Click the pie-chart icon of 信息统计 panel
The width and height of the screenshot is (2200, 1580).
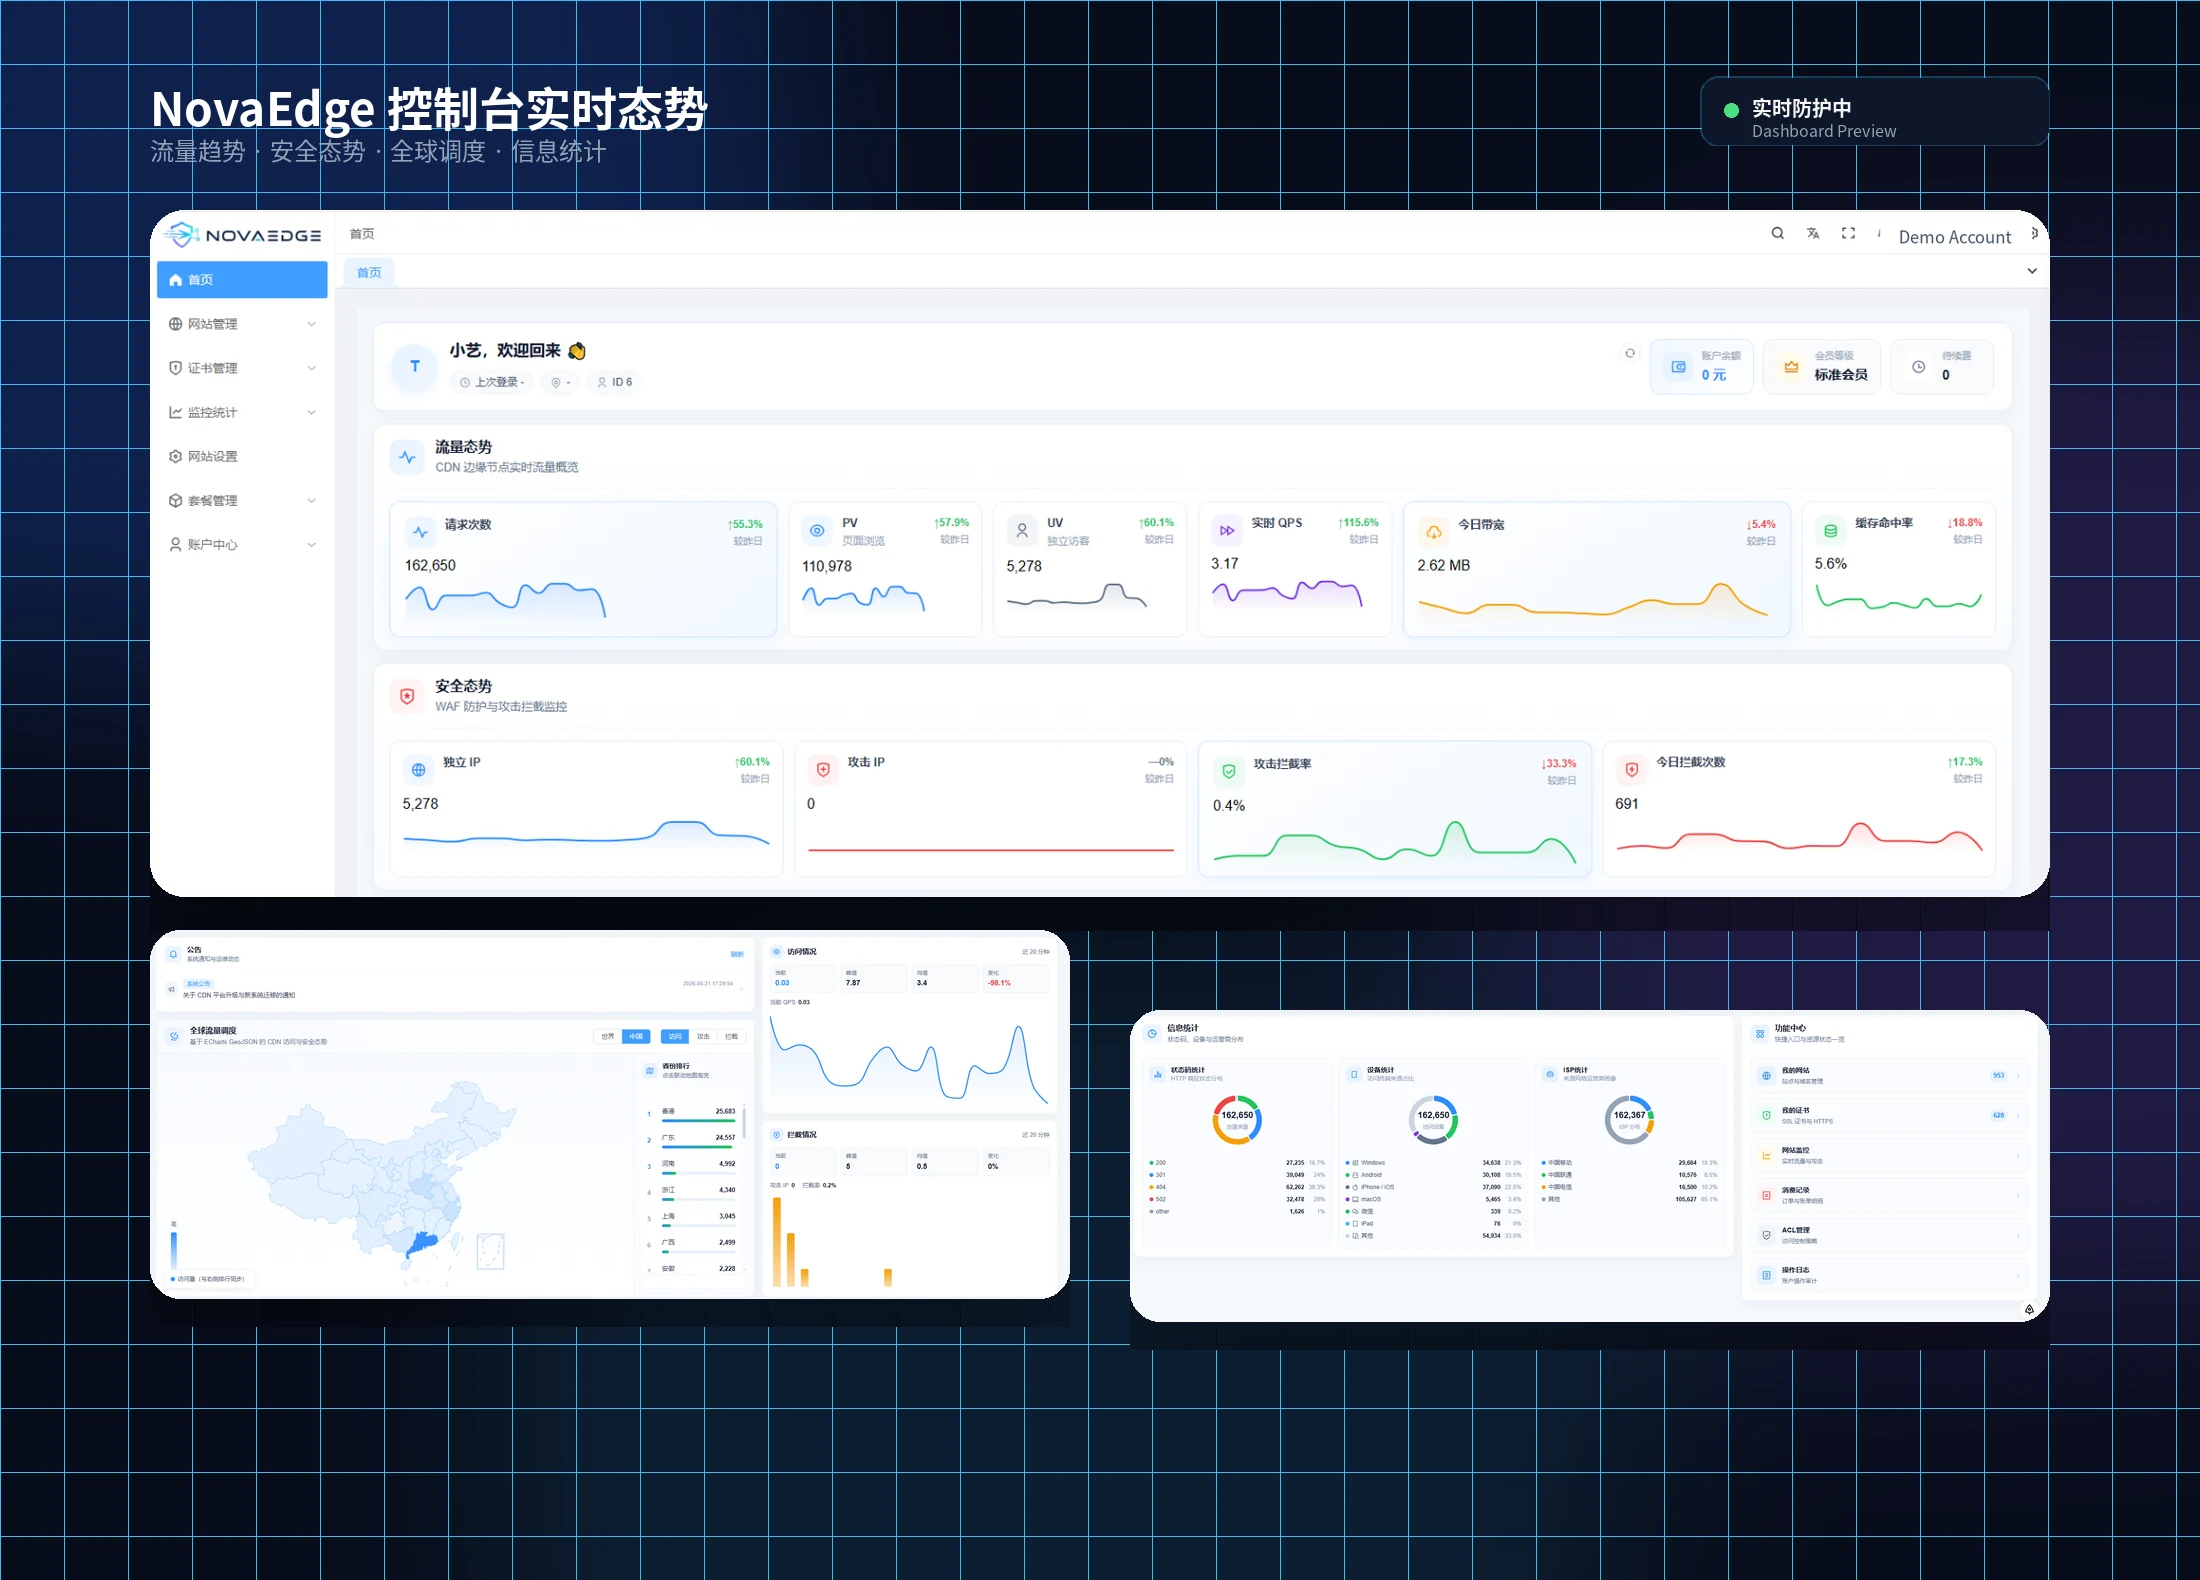coord(1152,1033)
